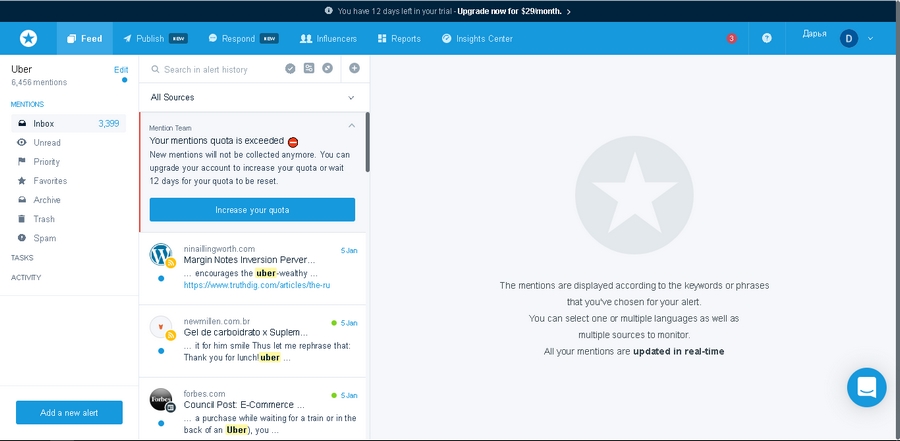
Task: Click the search magnifier icon
Action: coord(155,69)
